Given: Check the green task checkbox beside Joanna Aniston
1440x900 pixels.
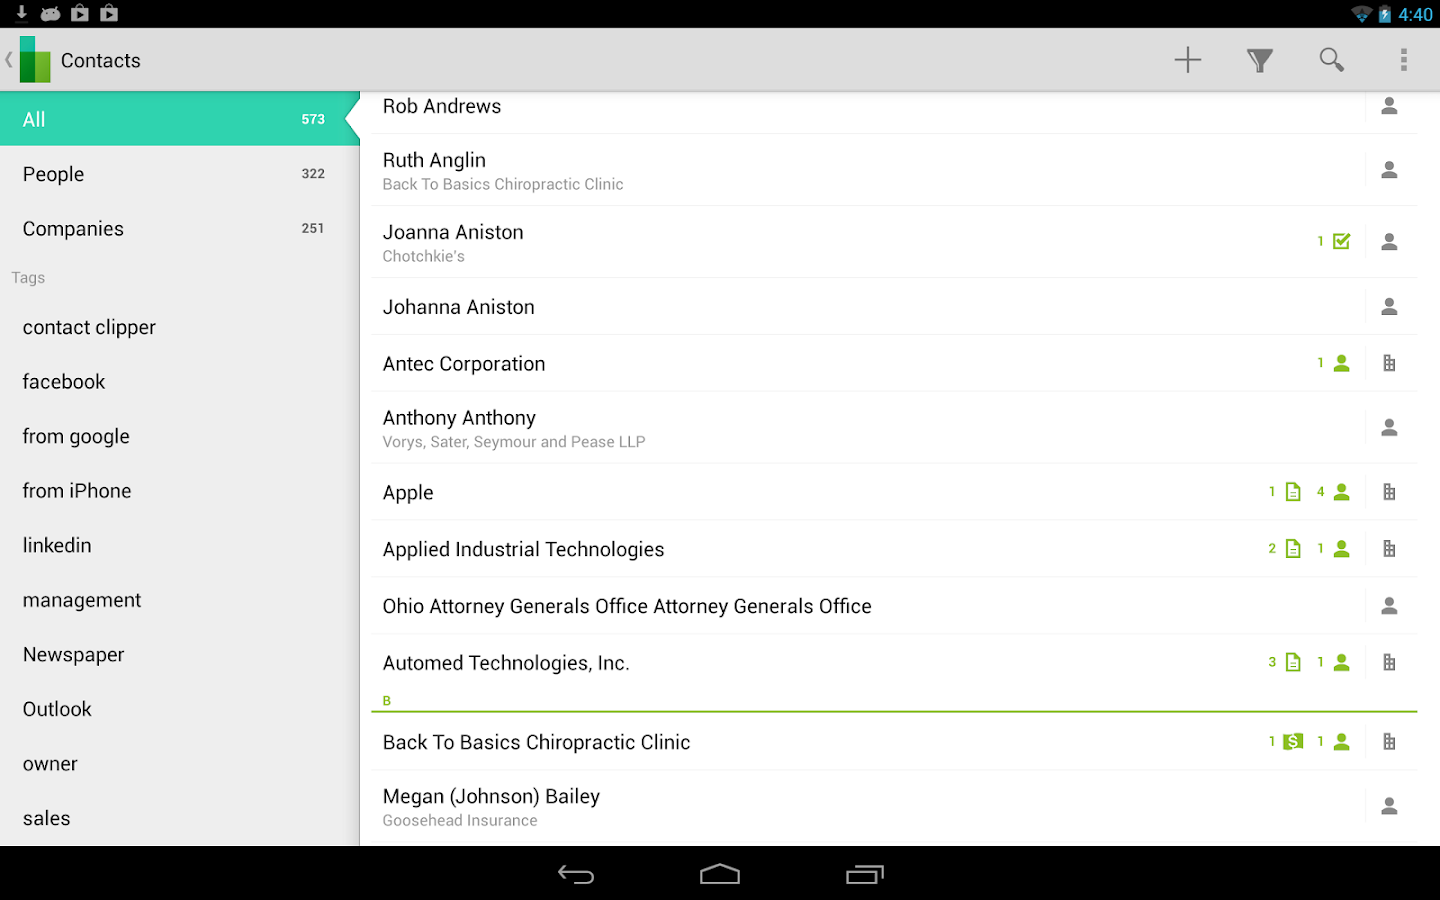Looking at the screenshot, I should click(1341, 241).
